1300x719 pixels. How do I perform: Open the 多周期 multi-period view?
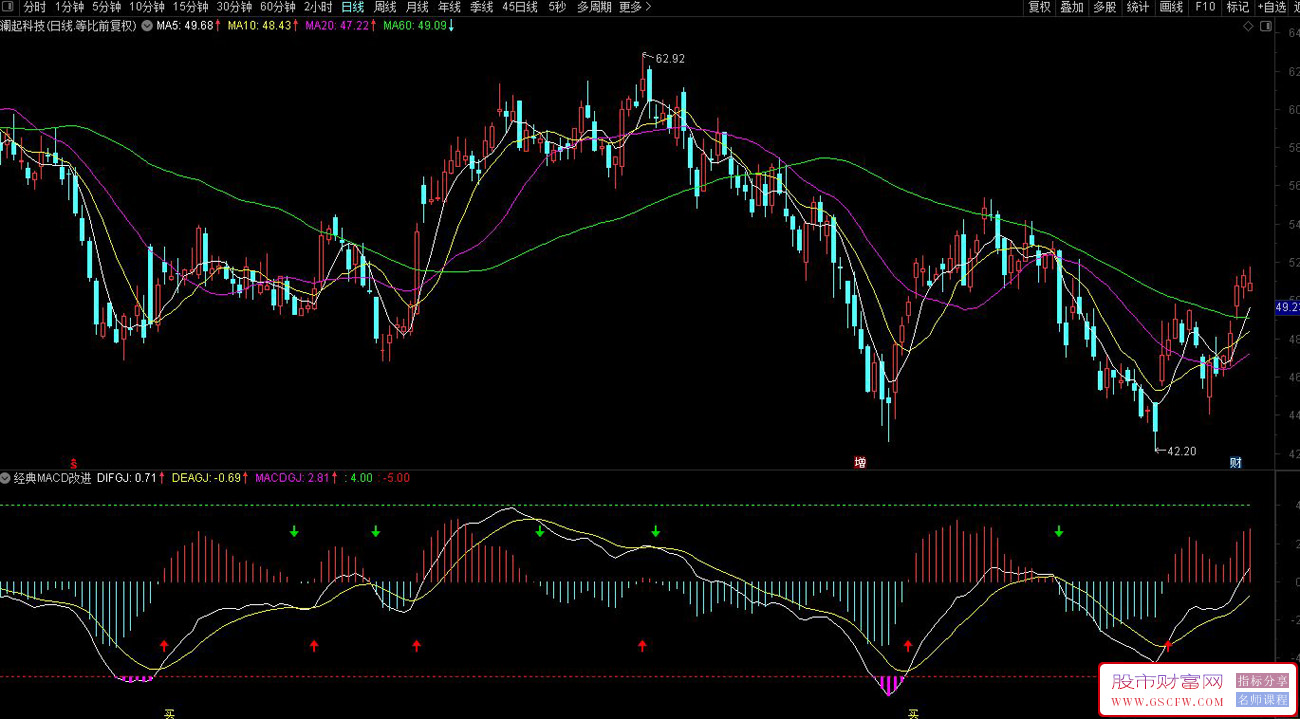[x=594, y=7]
